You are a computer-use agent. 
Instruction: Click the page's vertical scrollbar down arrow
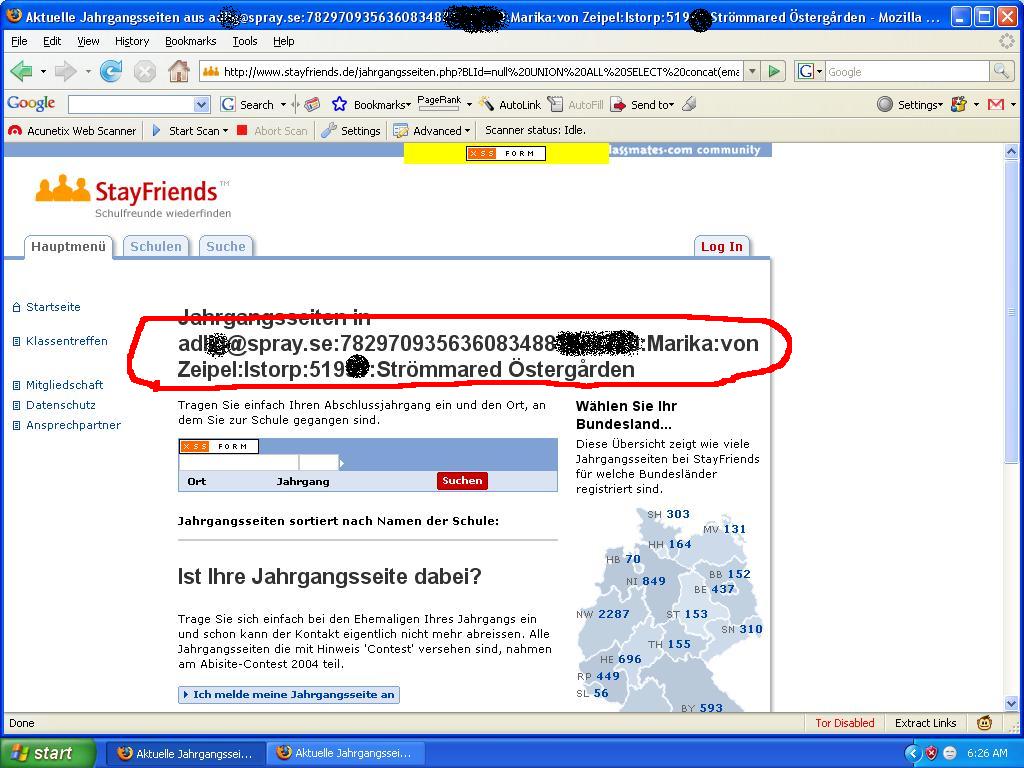tap(1011, 703)
